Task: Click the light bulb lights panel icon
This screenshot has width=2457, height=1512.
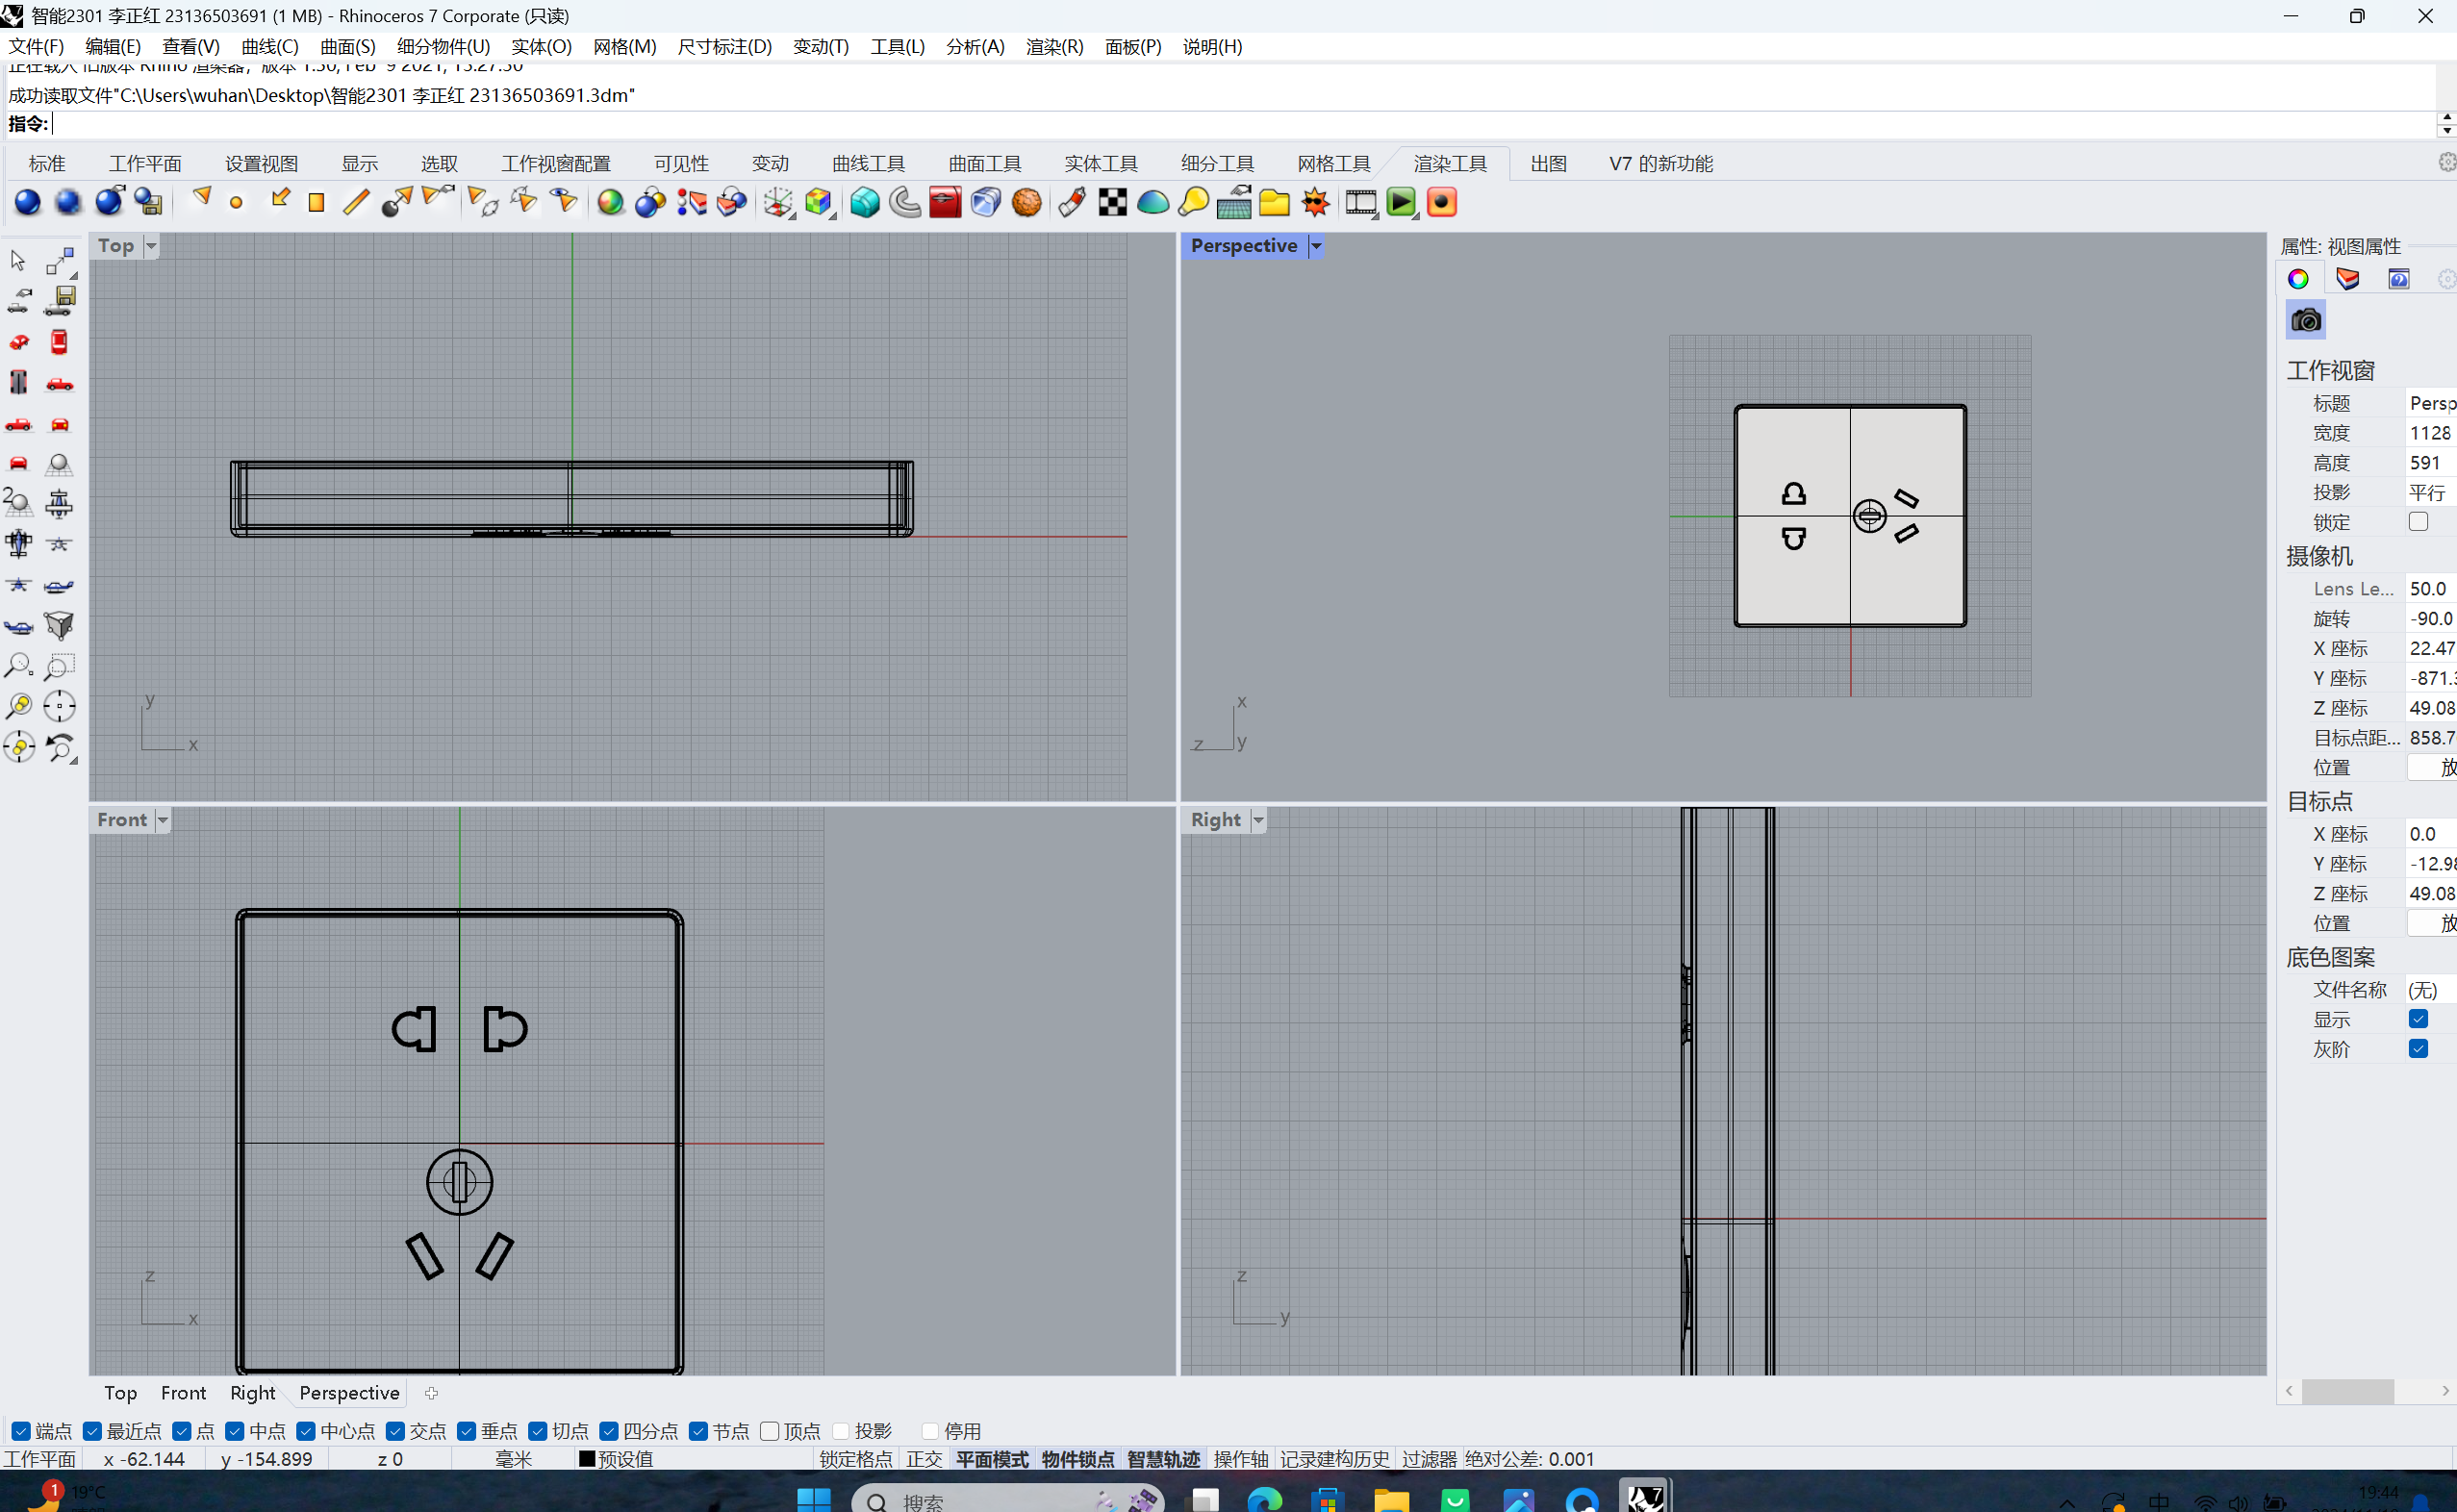Action: [x=1193, y=203]
